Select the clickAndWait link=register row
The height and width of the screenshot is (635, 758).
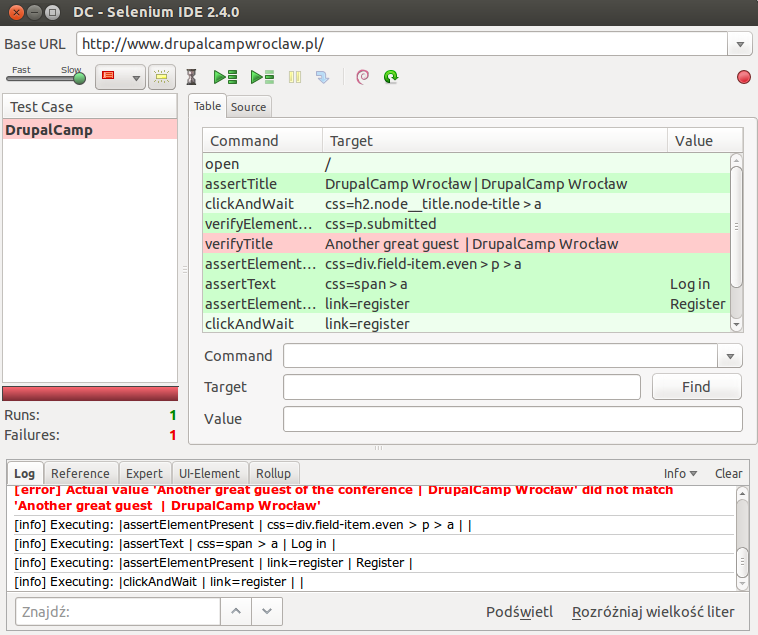(466, 323)
